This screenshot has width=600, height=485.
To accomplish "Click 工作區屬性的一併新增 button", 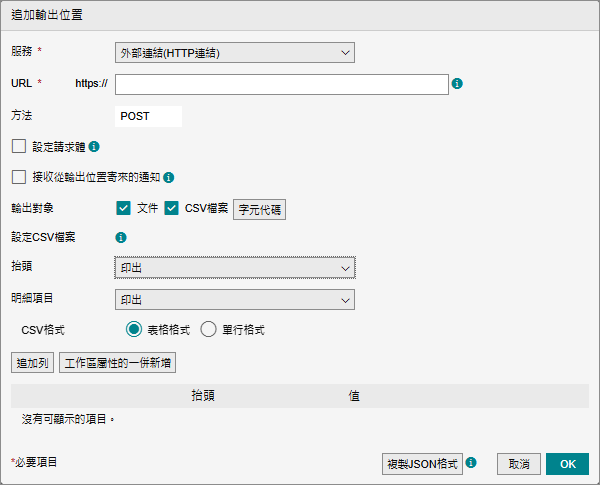I will coord(118,362).
